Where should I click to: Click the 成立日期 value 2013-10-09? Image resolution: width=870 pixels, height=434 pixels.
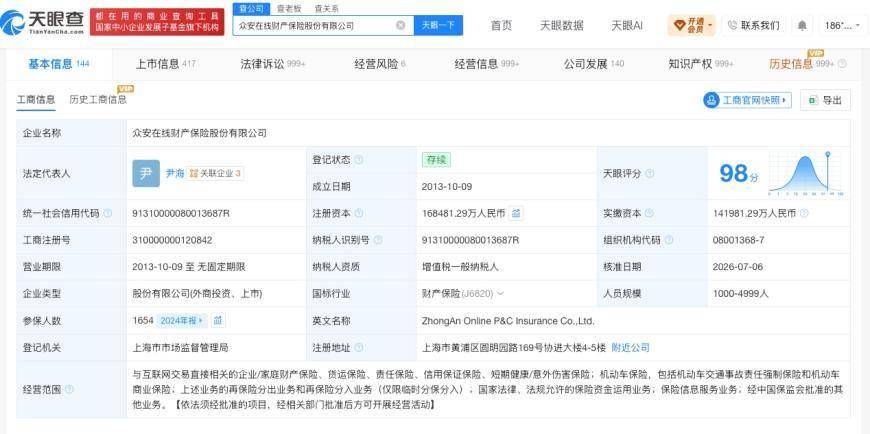tap(447, 187)
